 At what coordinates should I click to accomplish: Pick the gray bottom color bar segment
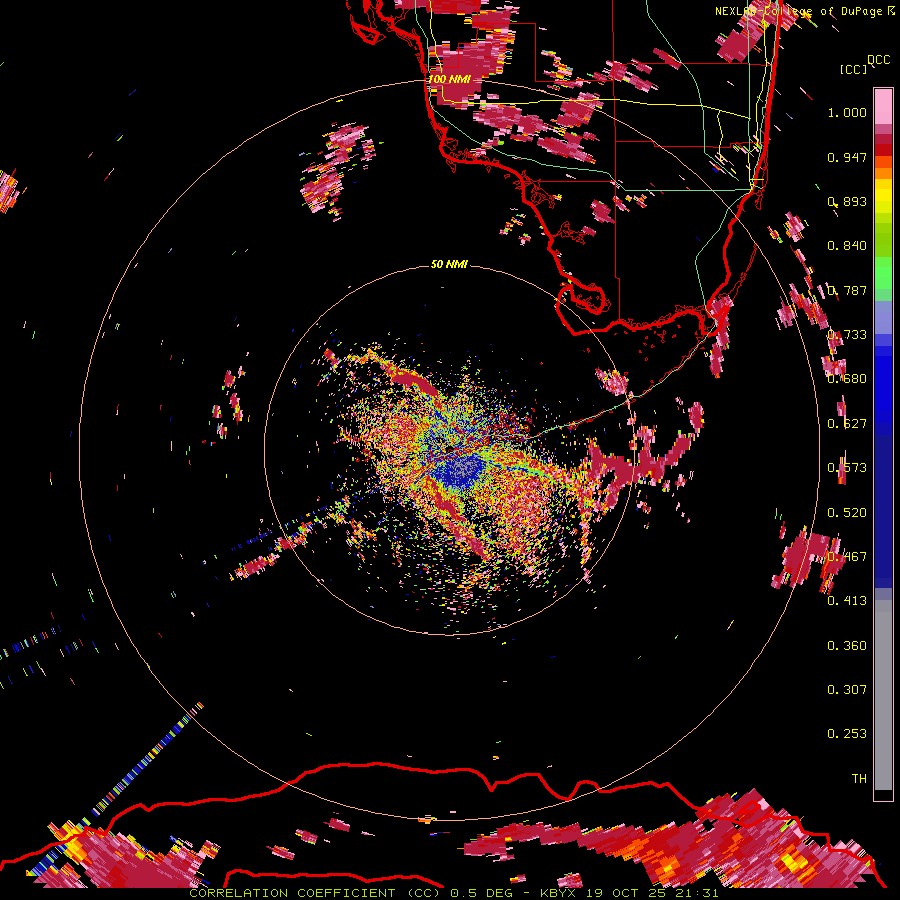point(883,695)
